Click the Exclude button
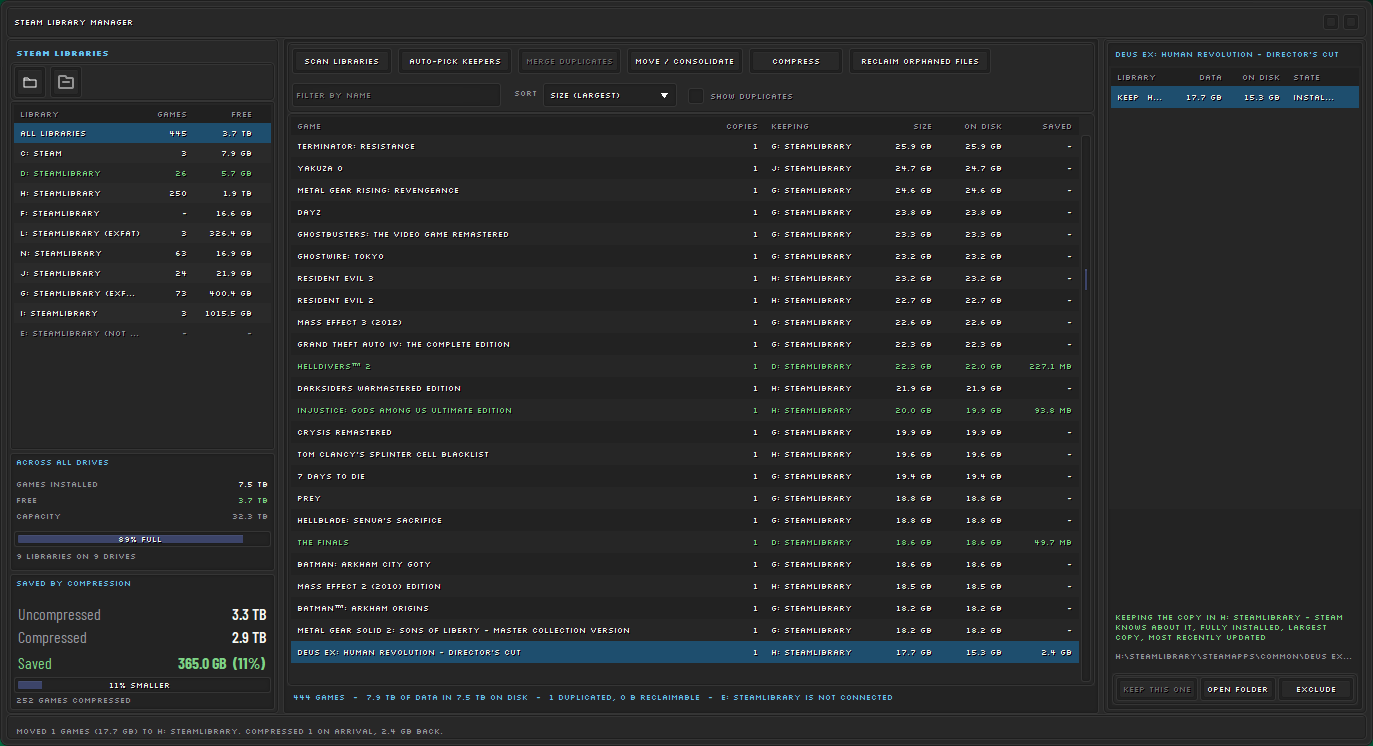The image size is (1373, 746). (1316, 689)
